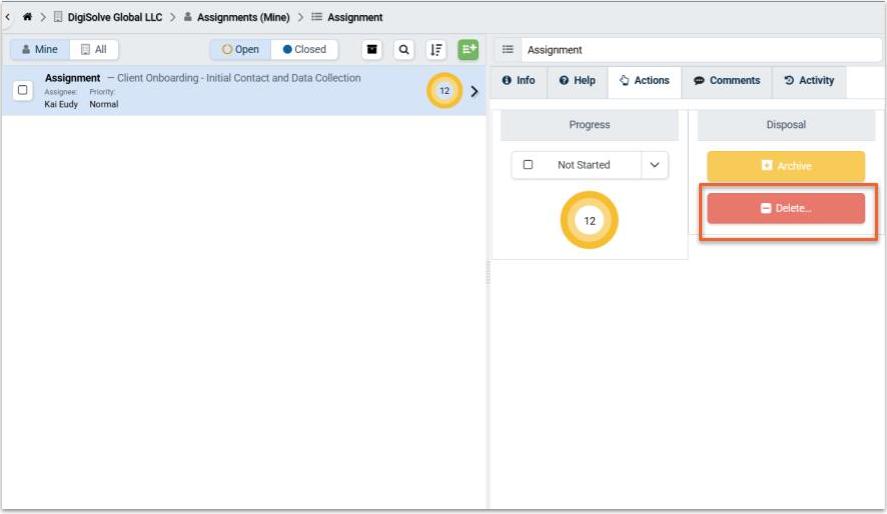Toggle the Not Started checkbox
The image size is (887, 514).
pos(528,165)
